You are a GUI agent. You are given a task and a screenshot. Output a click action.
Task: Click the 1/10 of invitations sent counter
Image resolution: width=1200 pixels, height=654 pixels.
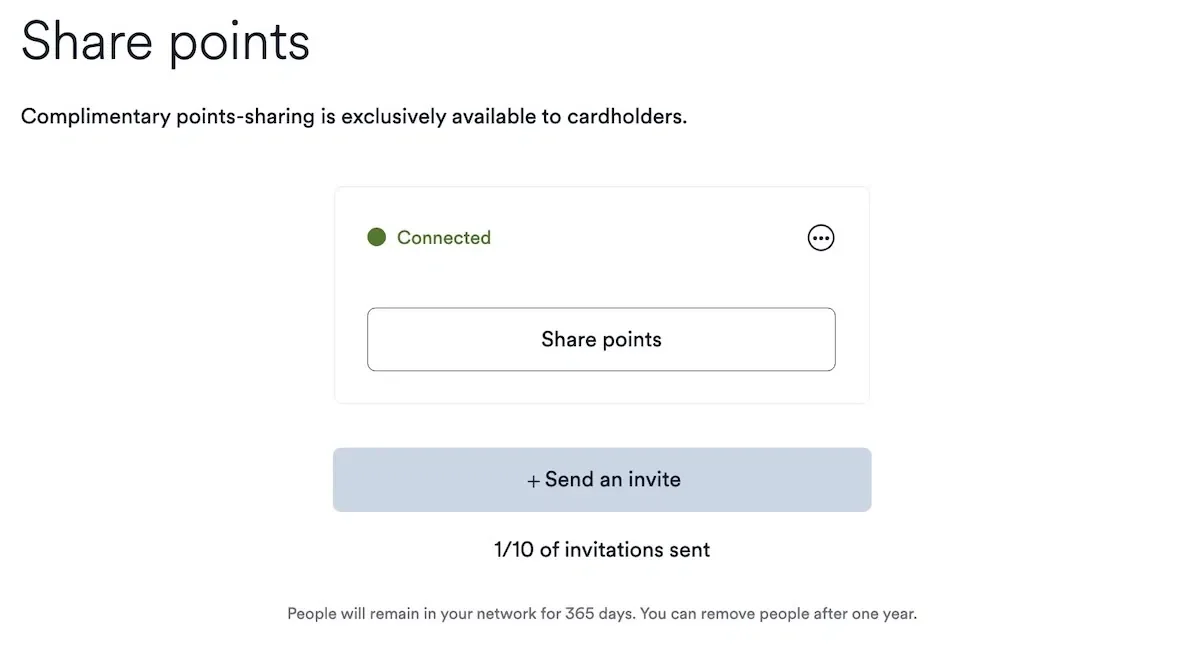(x=602, y=550)
